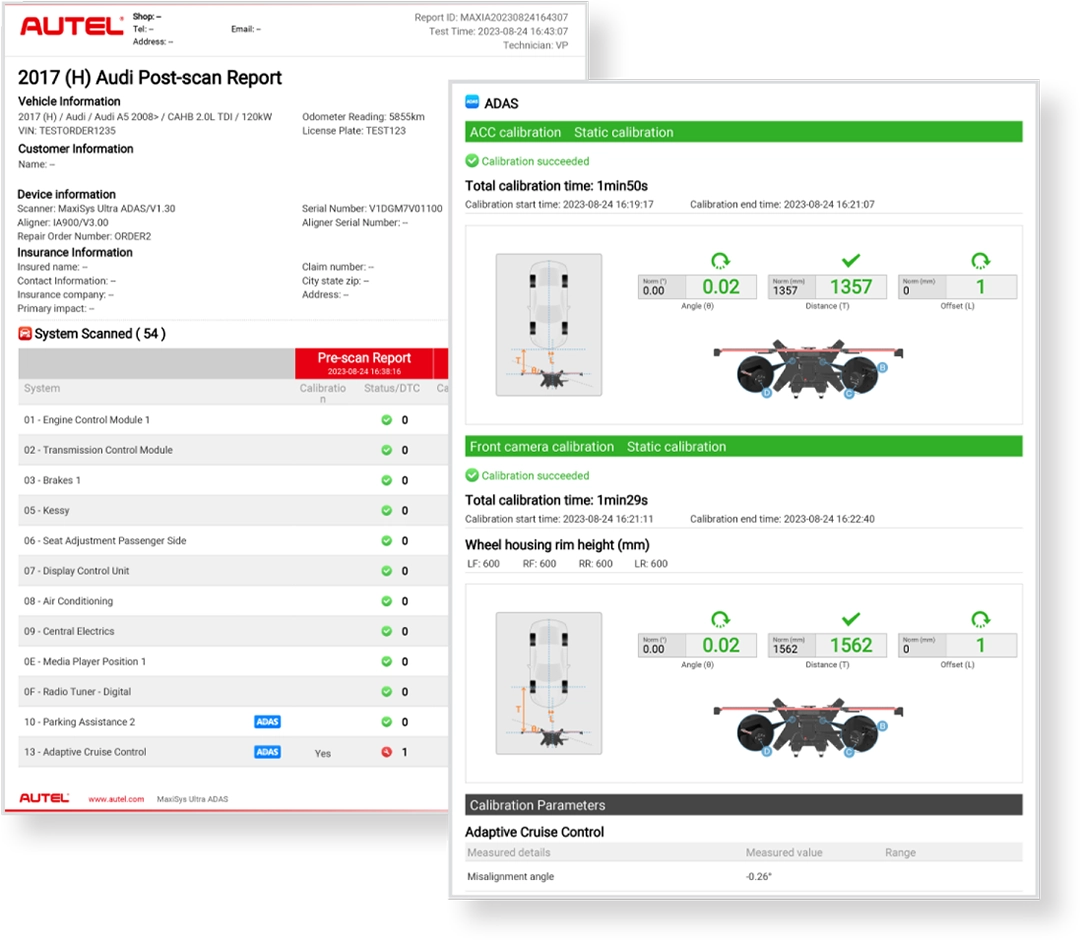Click the red fault icon for Adaptive Cruise Control

(386, 752)
